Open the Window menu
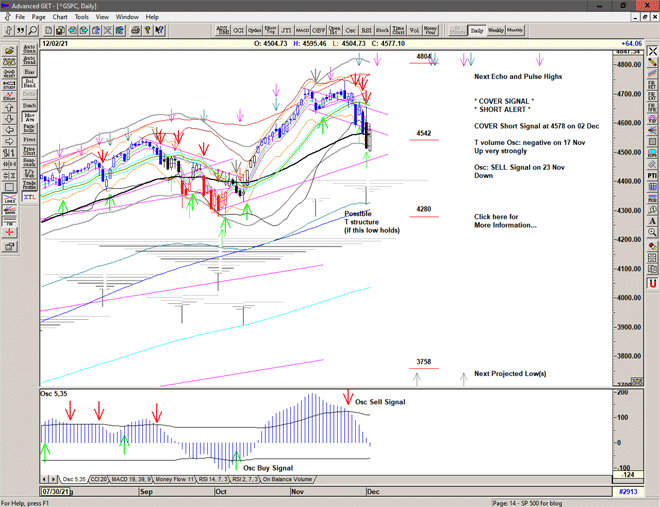660x507 pixels. tap(127, 17)
